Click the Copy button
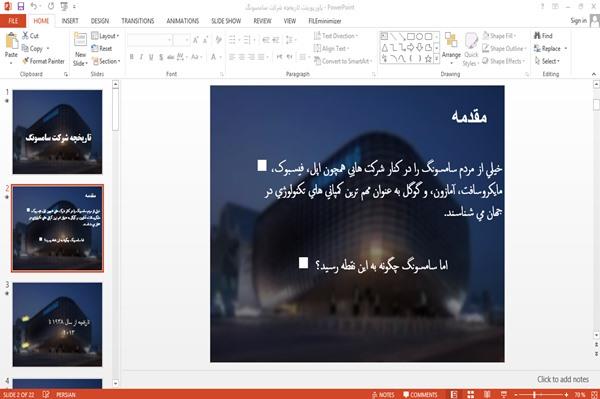 tap(33, 48)
